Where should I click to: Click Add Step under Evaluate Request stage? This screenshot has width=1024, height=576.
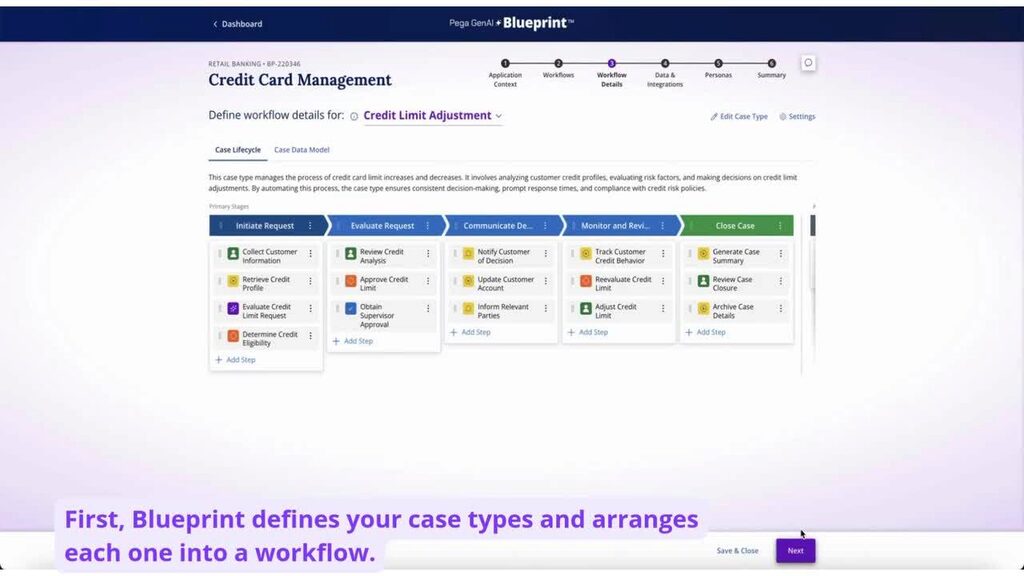352,341
